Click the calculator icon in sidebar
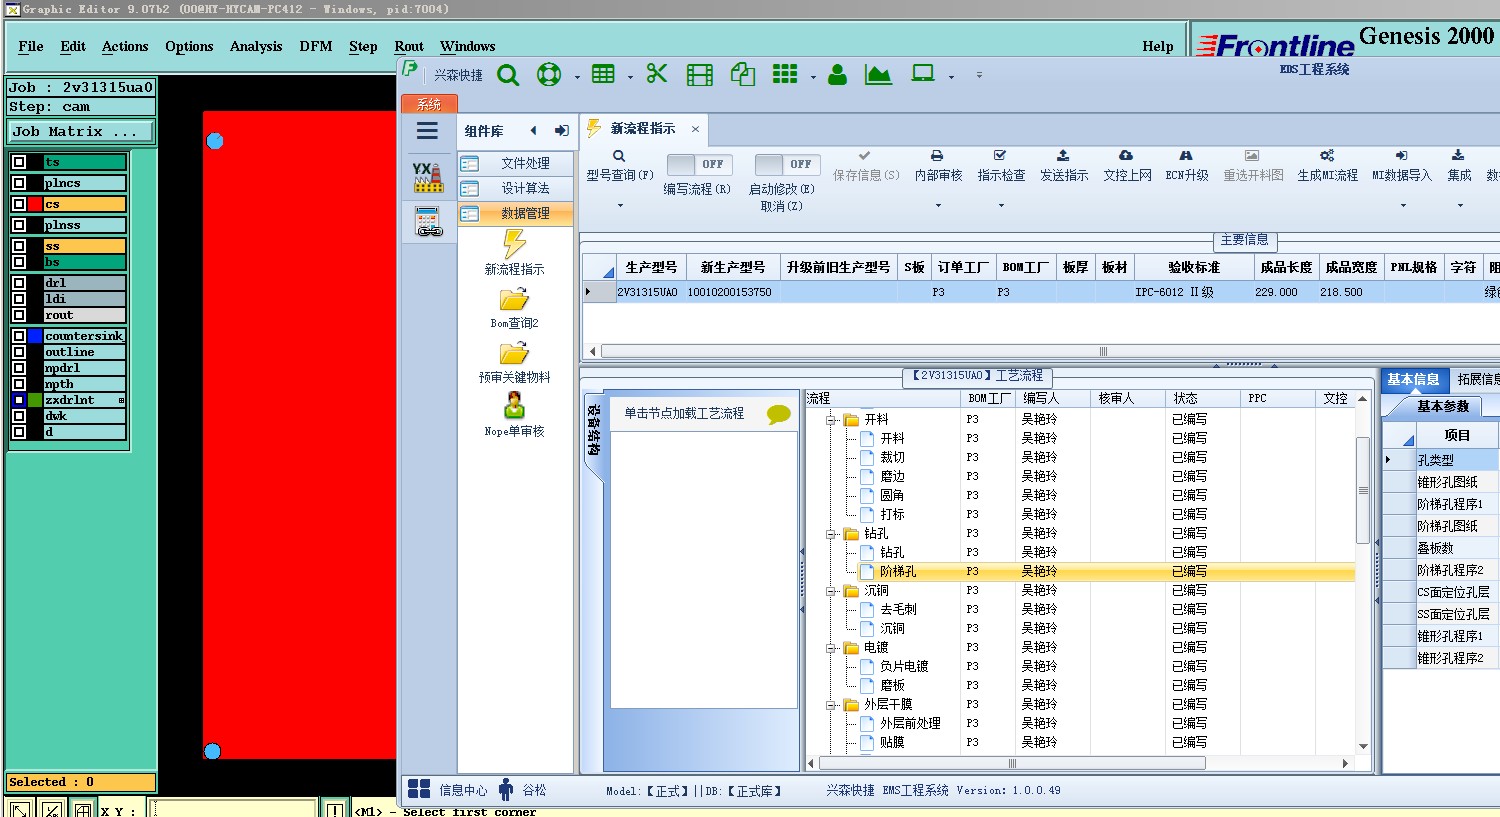Viewport: 1500px width, 817px height. tap(429, 222)
